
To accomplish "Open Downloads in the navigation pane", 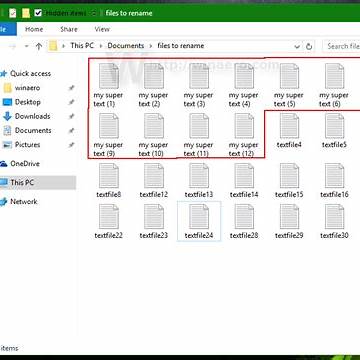I will click(32, 116).
